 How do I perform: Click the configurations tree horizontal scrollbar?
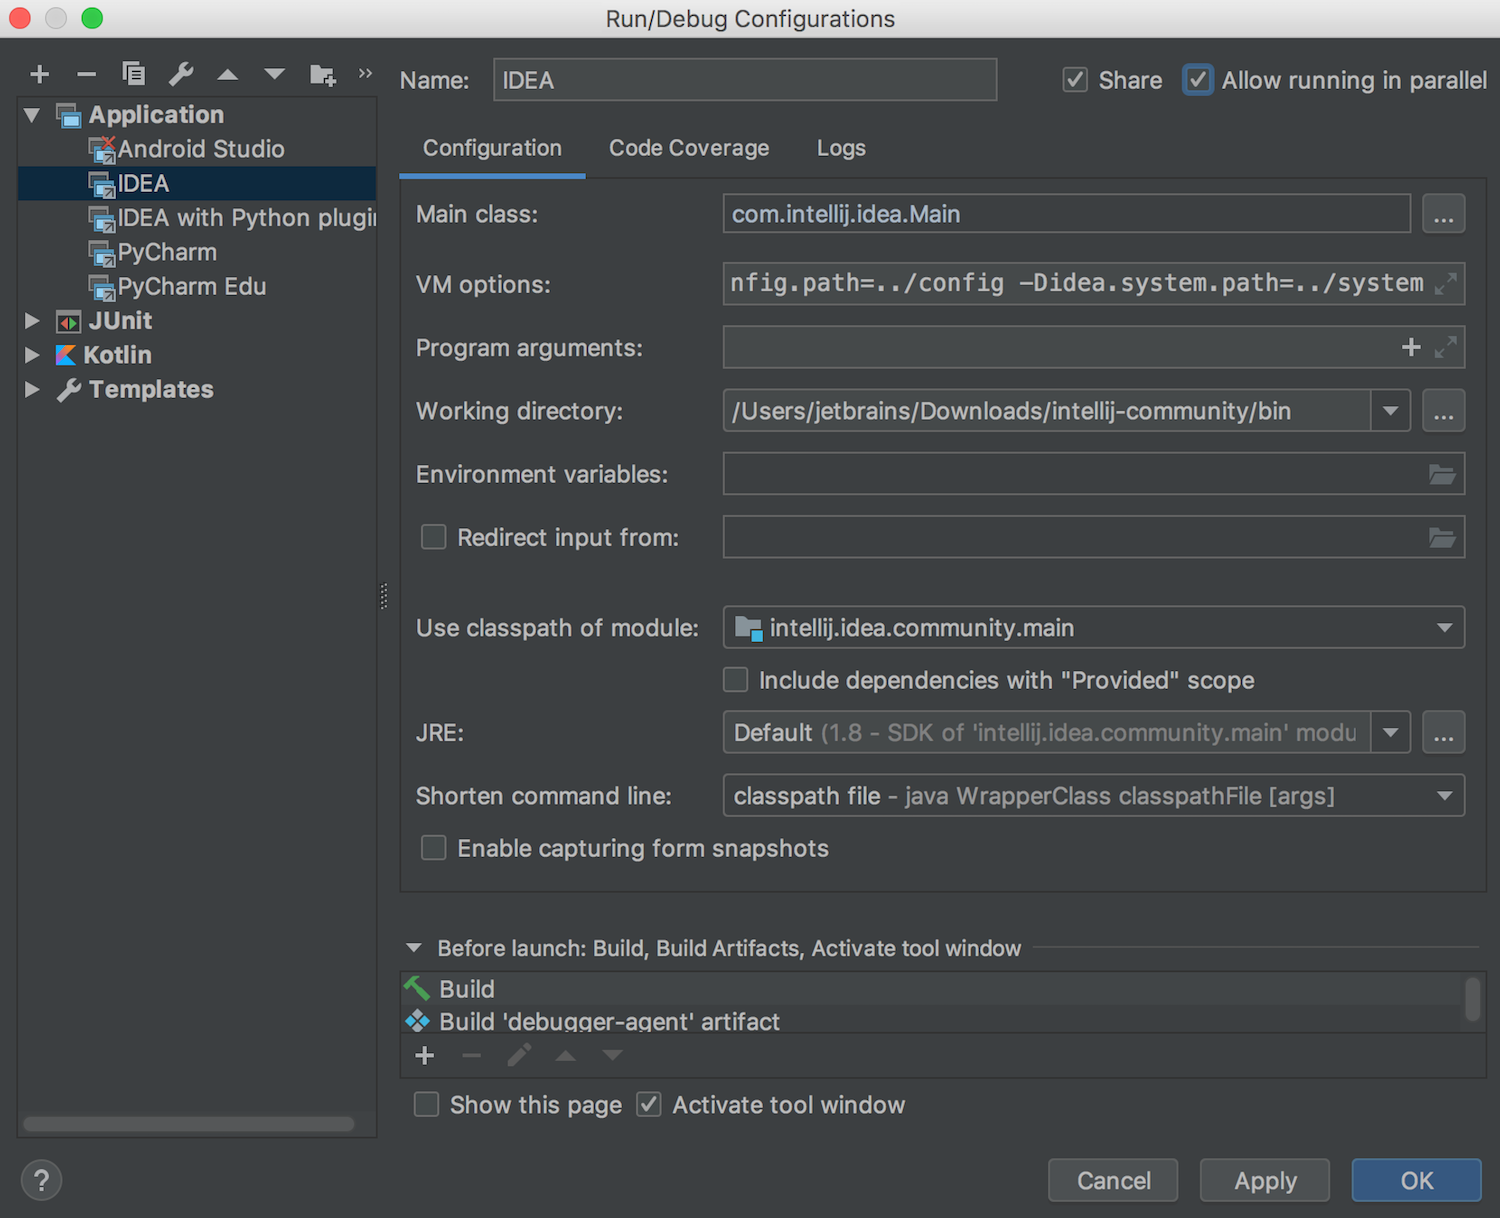189,1124
